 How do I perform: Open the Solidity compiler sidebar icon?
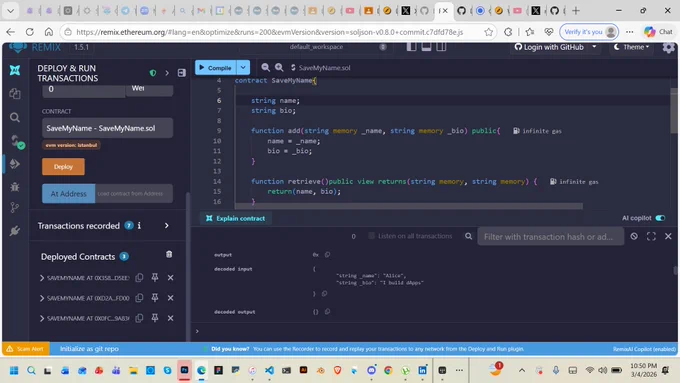click(16, 141)
